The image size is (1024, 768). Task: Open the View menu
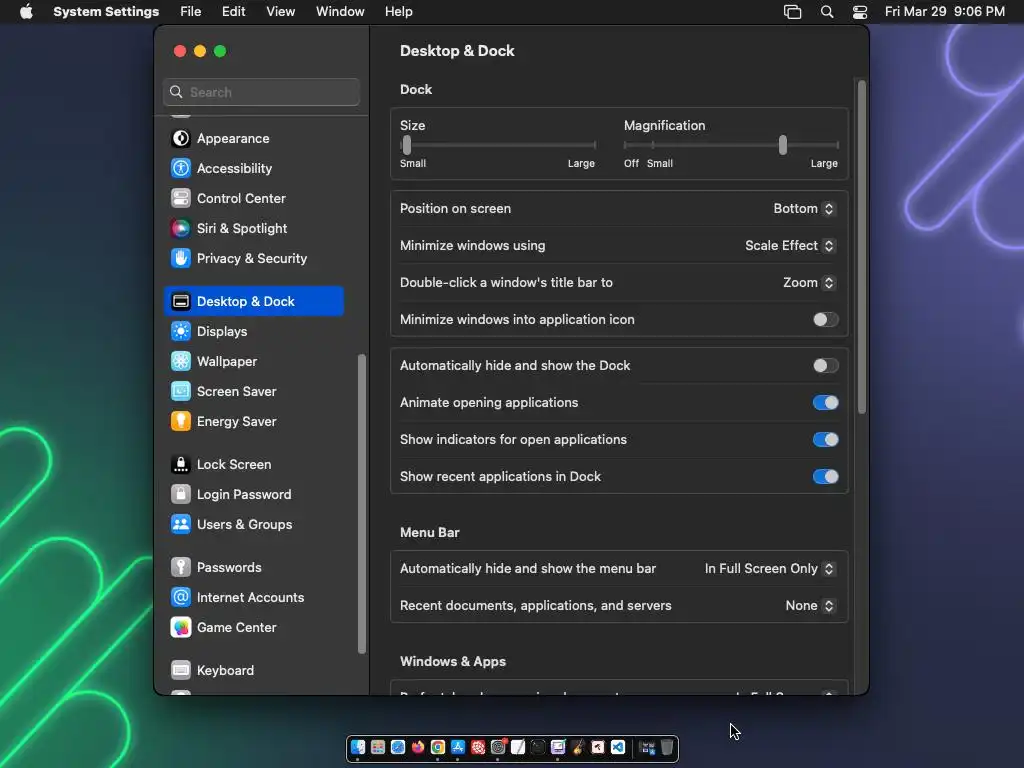[x=281, y=12]
